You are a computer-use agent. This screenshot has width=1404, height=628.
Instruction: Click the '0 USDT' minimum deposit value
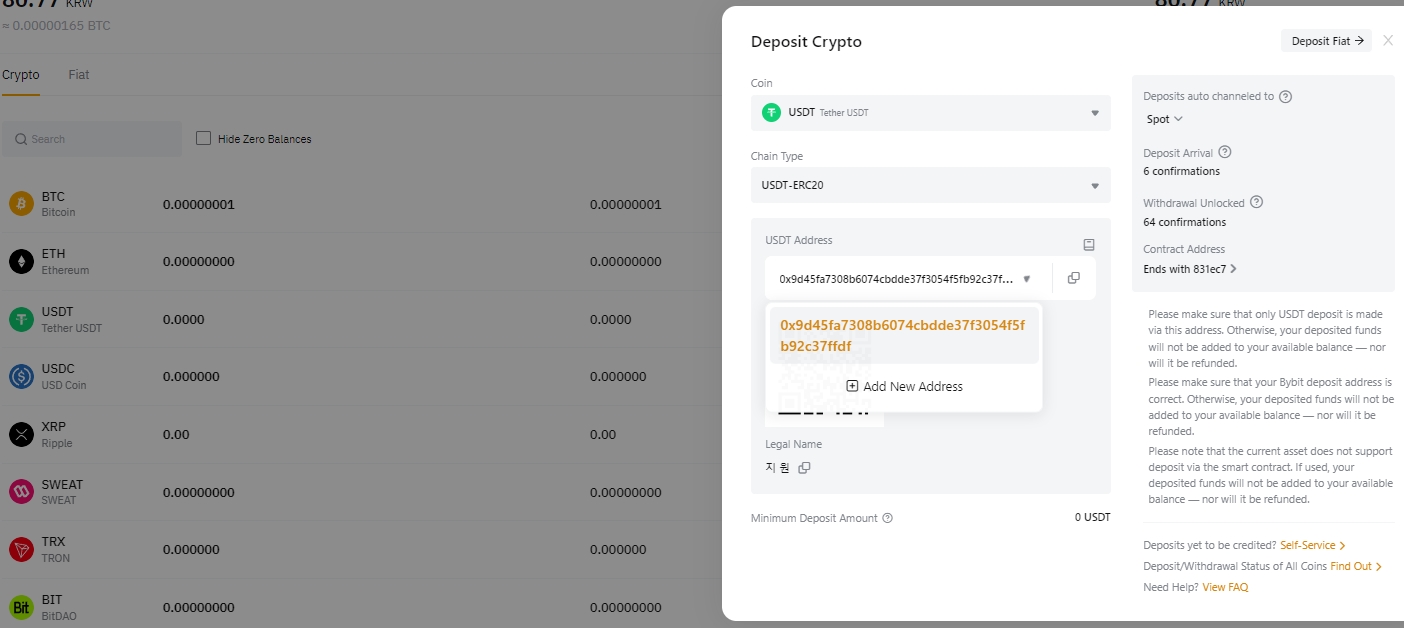pyautogui.click(x=1092, y=517)
